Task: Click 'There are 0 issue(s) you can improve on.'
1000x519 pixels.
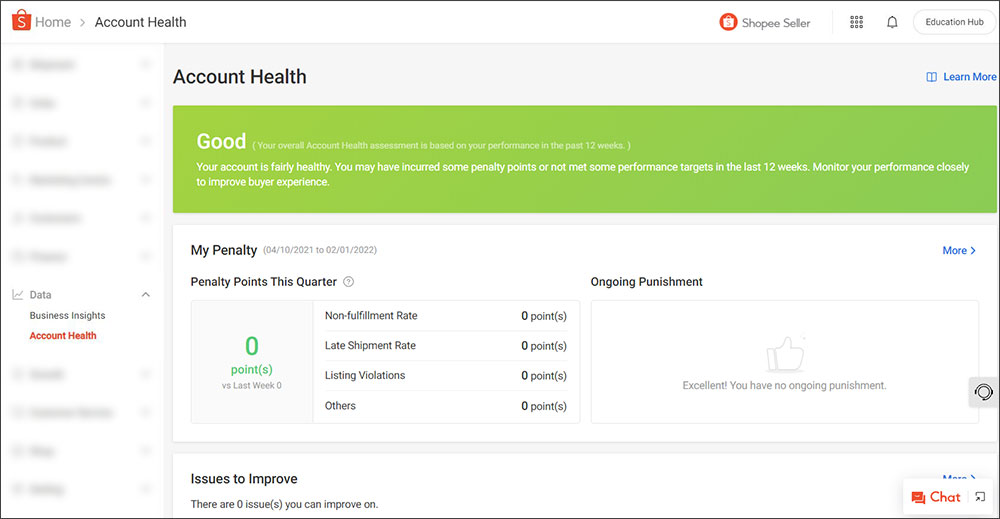Action: [x=284, y=504]
